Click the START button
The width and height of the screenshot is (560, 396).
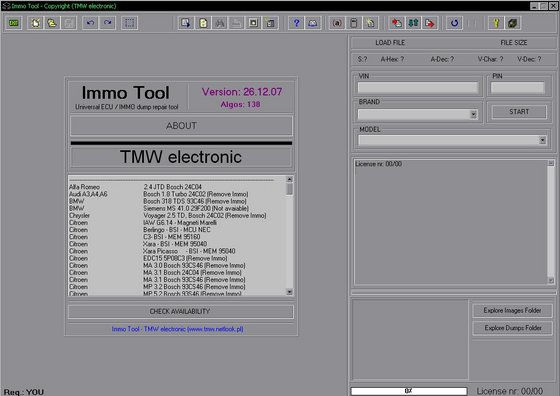519,112
